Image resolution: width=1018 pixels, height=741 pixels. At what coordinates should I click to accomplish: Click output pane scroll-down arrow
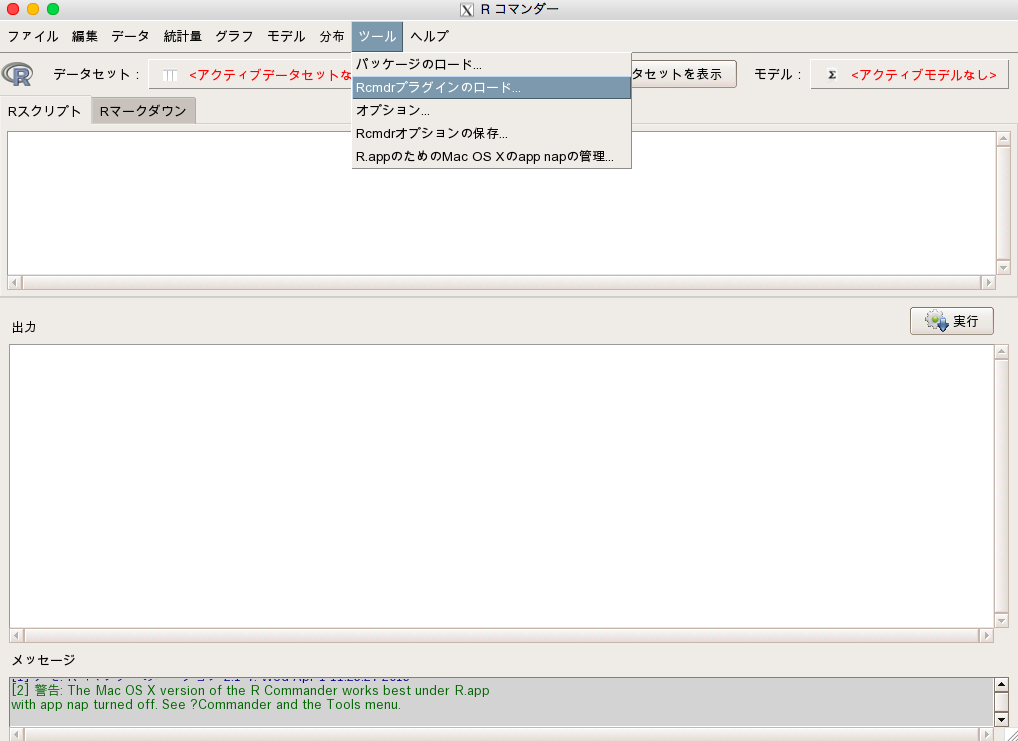[1002, 621]
